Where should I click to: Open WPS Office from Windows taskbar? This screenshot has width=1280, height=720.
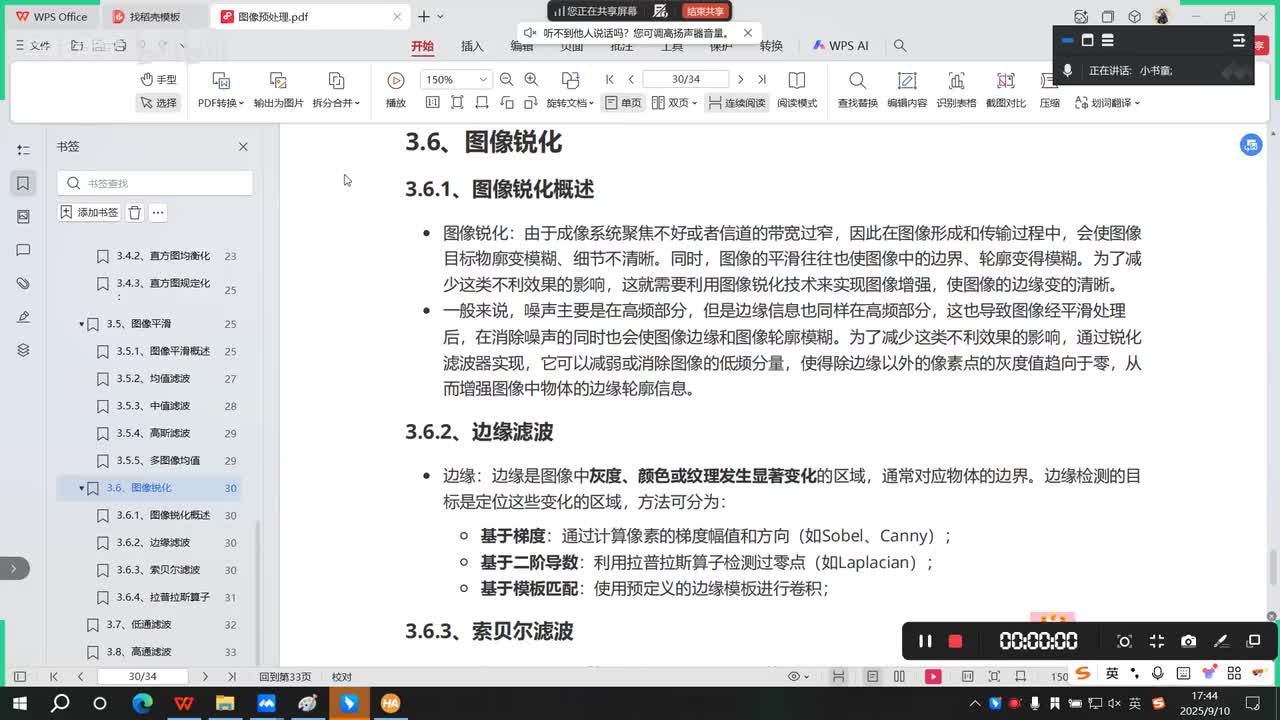183,704
